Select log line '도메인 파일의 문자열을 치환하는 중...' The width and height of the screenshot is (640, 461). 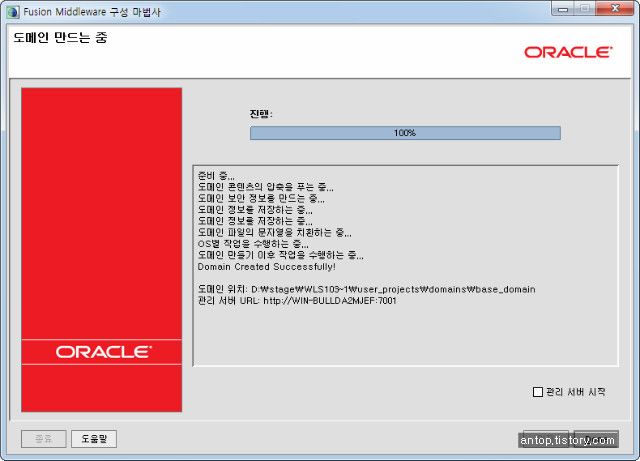(274, 233)
